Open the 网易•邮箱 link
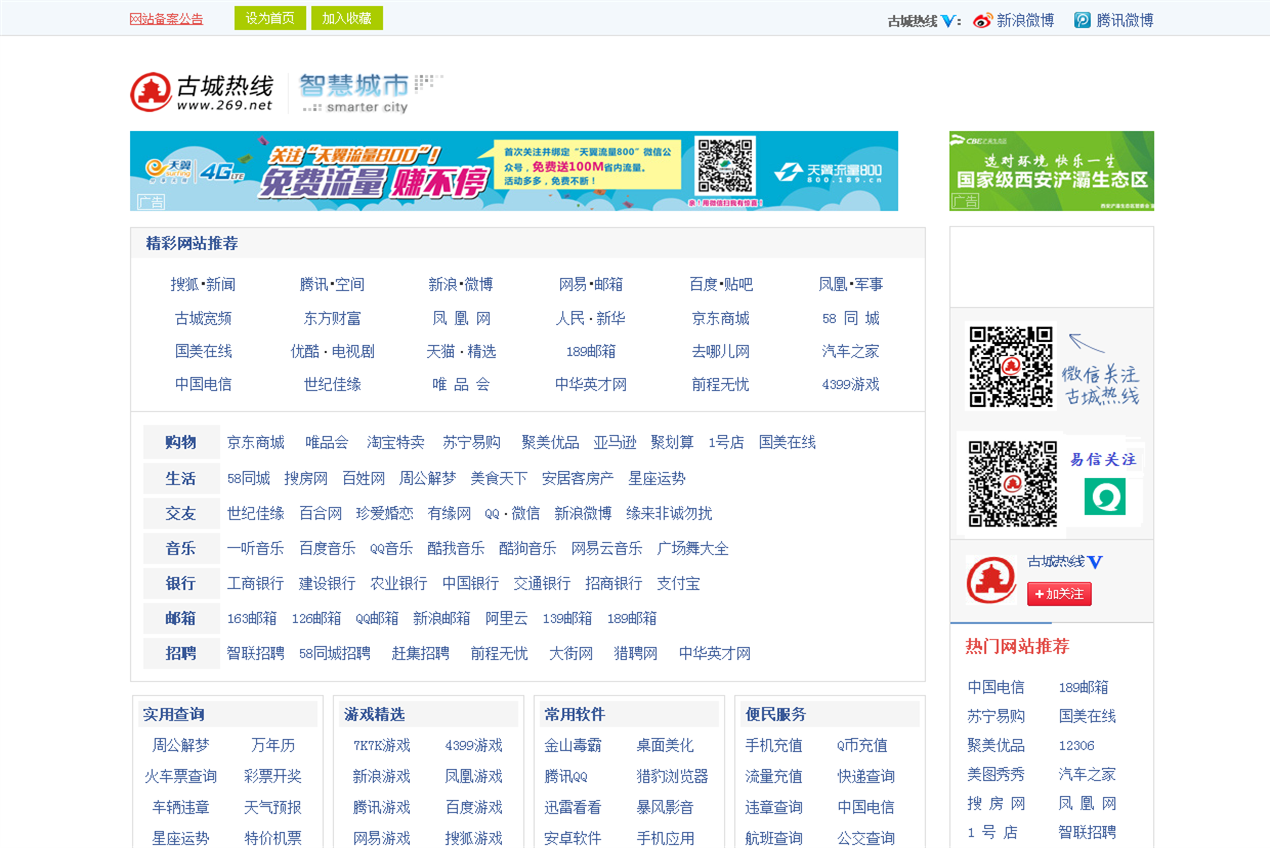 591,285
